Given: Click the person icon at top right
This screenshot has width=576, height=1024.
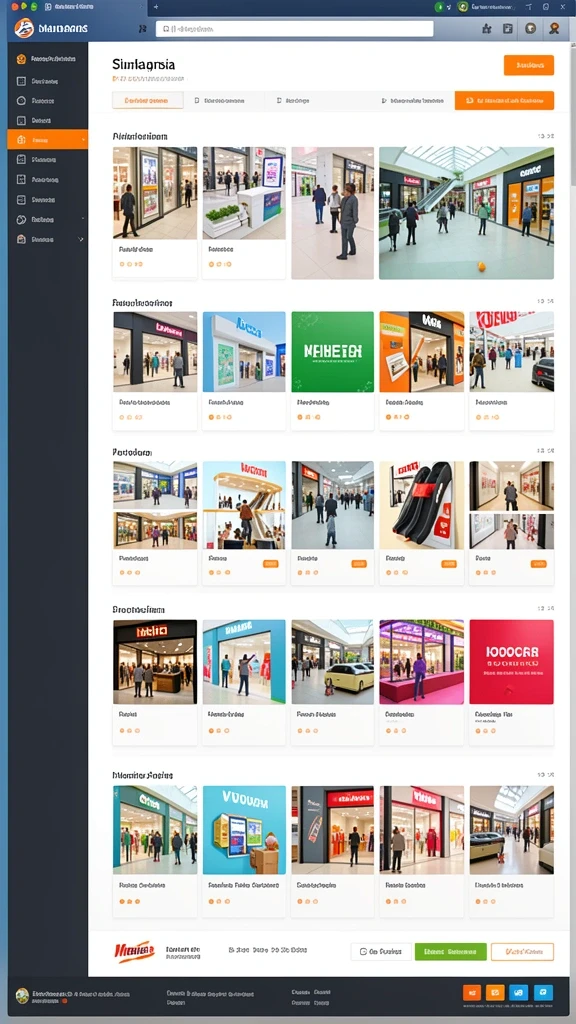Looking at the screenshot, I should pos(554,29).
